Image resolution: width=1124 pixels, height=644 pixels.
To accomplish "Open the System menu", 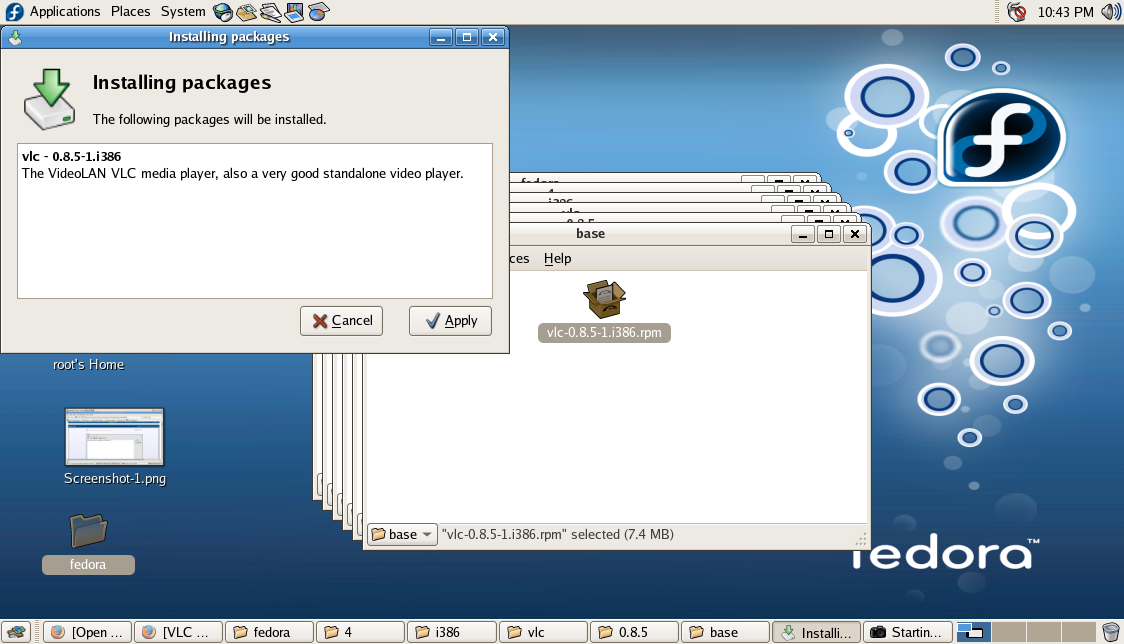I will [x=183, y=11].
